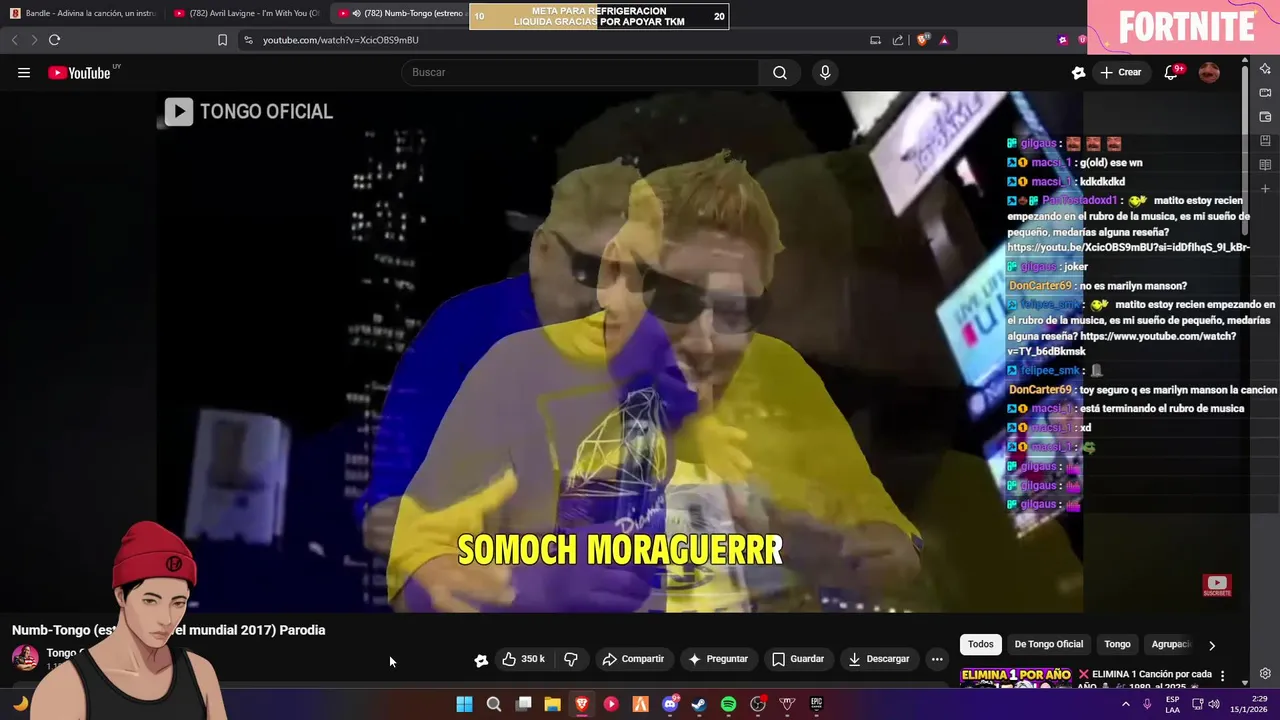The height and width of the screenshot is (720, 1280).
Task: Click the Buscar search input field
Action: (x=580, y=72)
